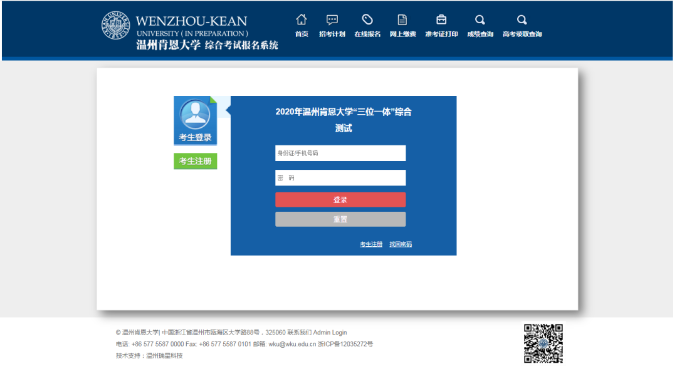Click the green 考生注册 button
The width and height of the screenshot is (673, 373).
click(x=195, y=161)
